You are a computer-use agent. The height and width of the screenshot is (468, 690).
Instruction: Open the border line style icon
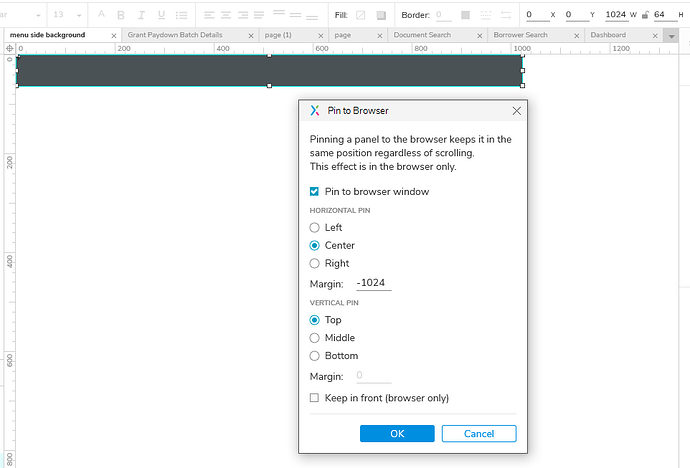coord(486,15)
